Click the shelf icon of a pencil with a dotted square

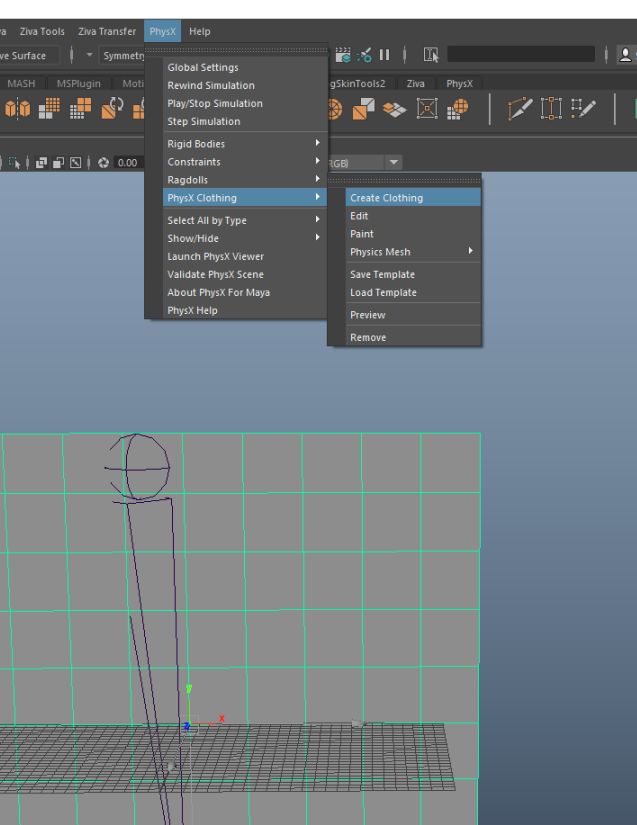583,108
